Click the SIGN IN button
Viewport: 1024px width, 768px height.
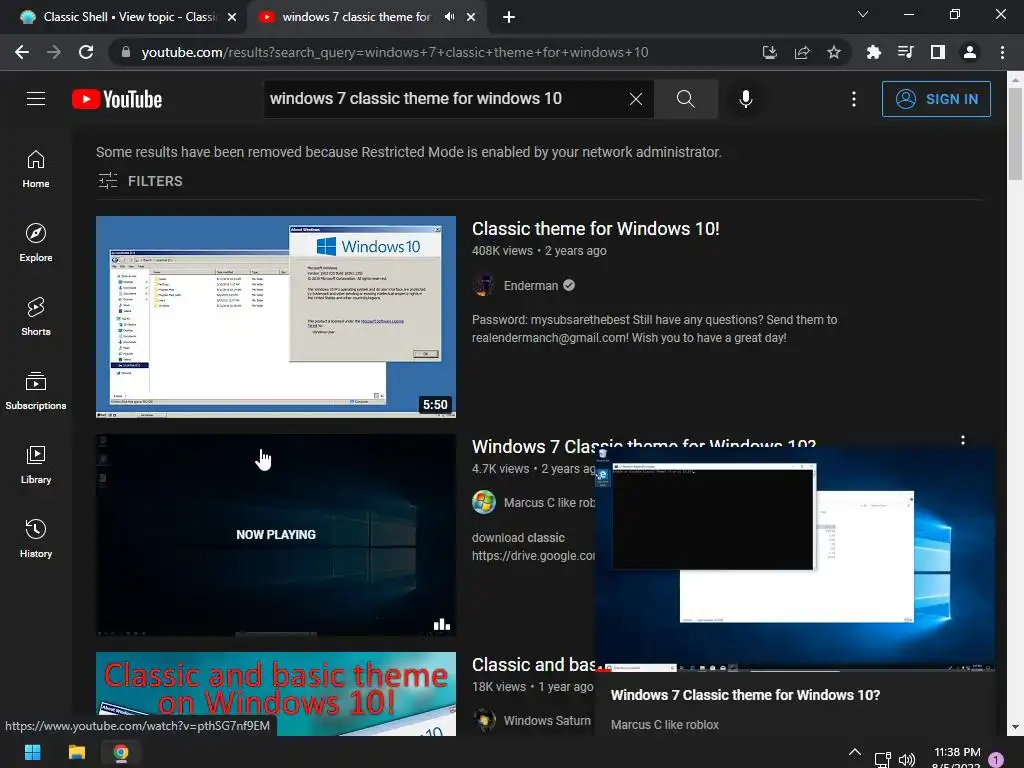coord(936,99)
